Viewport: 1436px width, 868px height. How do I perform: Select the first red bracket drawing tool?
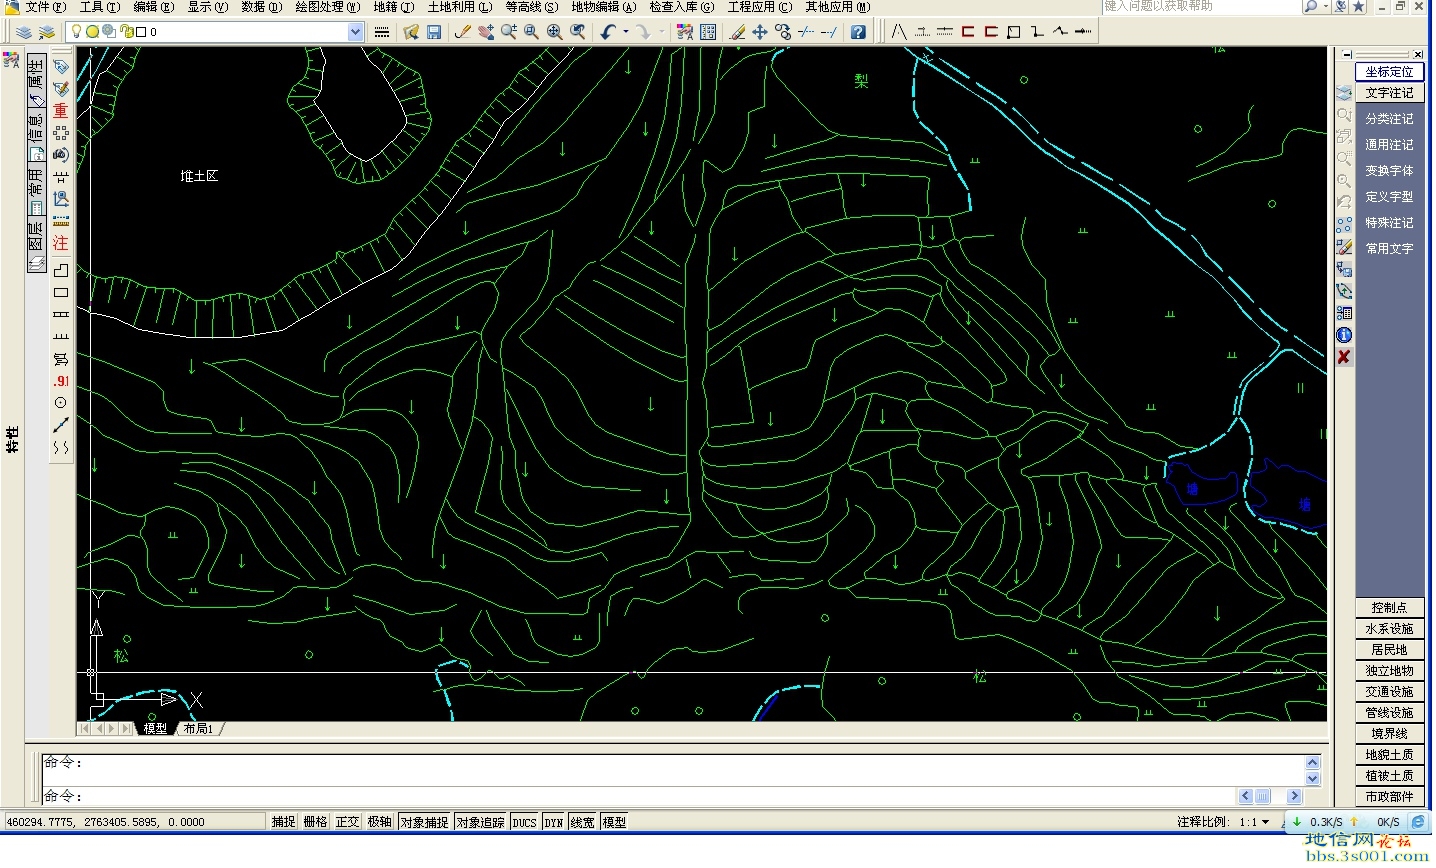pyautogui.click(x=968, y=32)
